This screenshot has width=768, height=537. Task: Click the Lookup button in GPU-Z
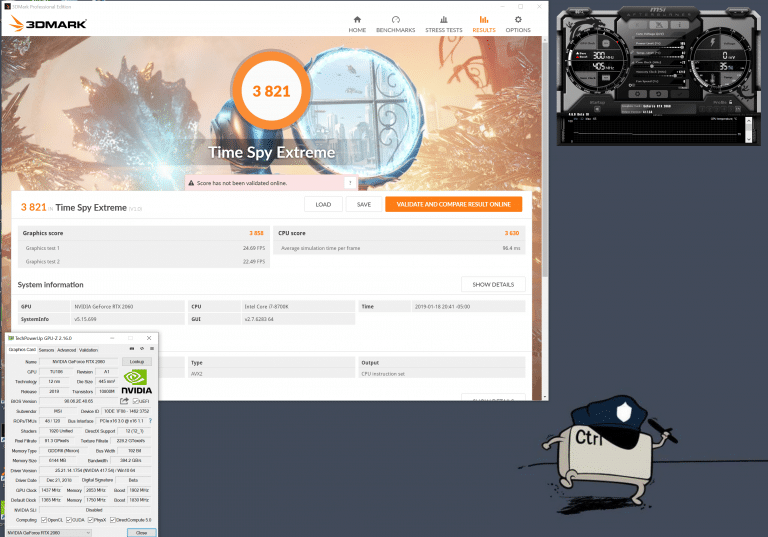point(137,362)
